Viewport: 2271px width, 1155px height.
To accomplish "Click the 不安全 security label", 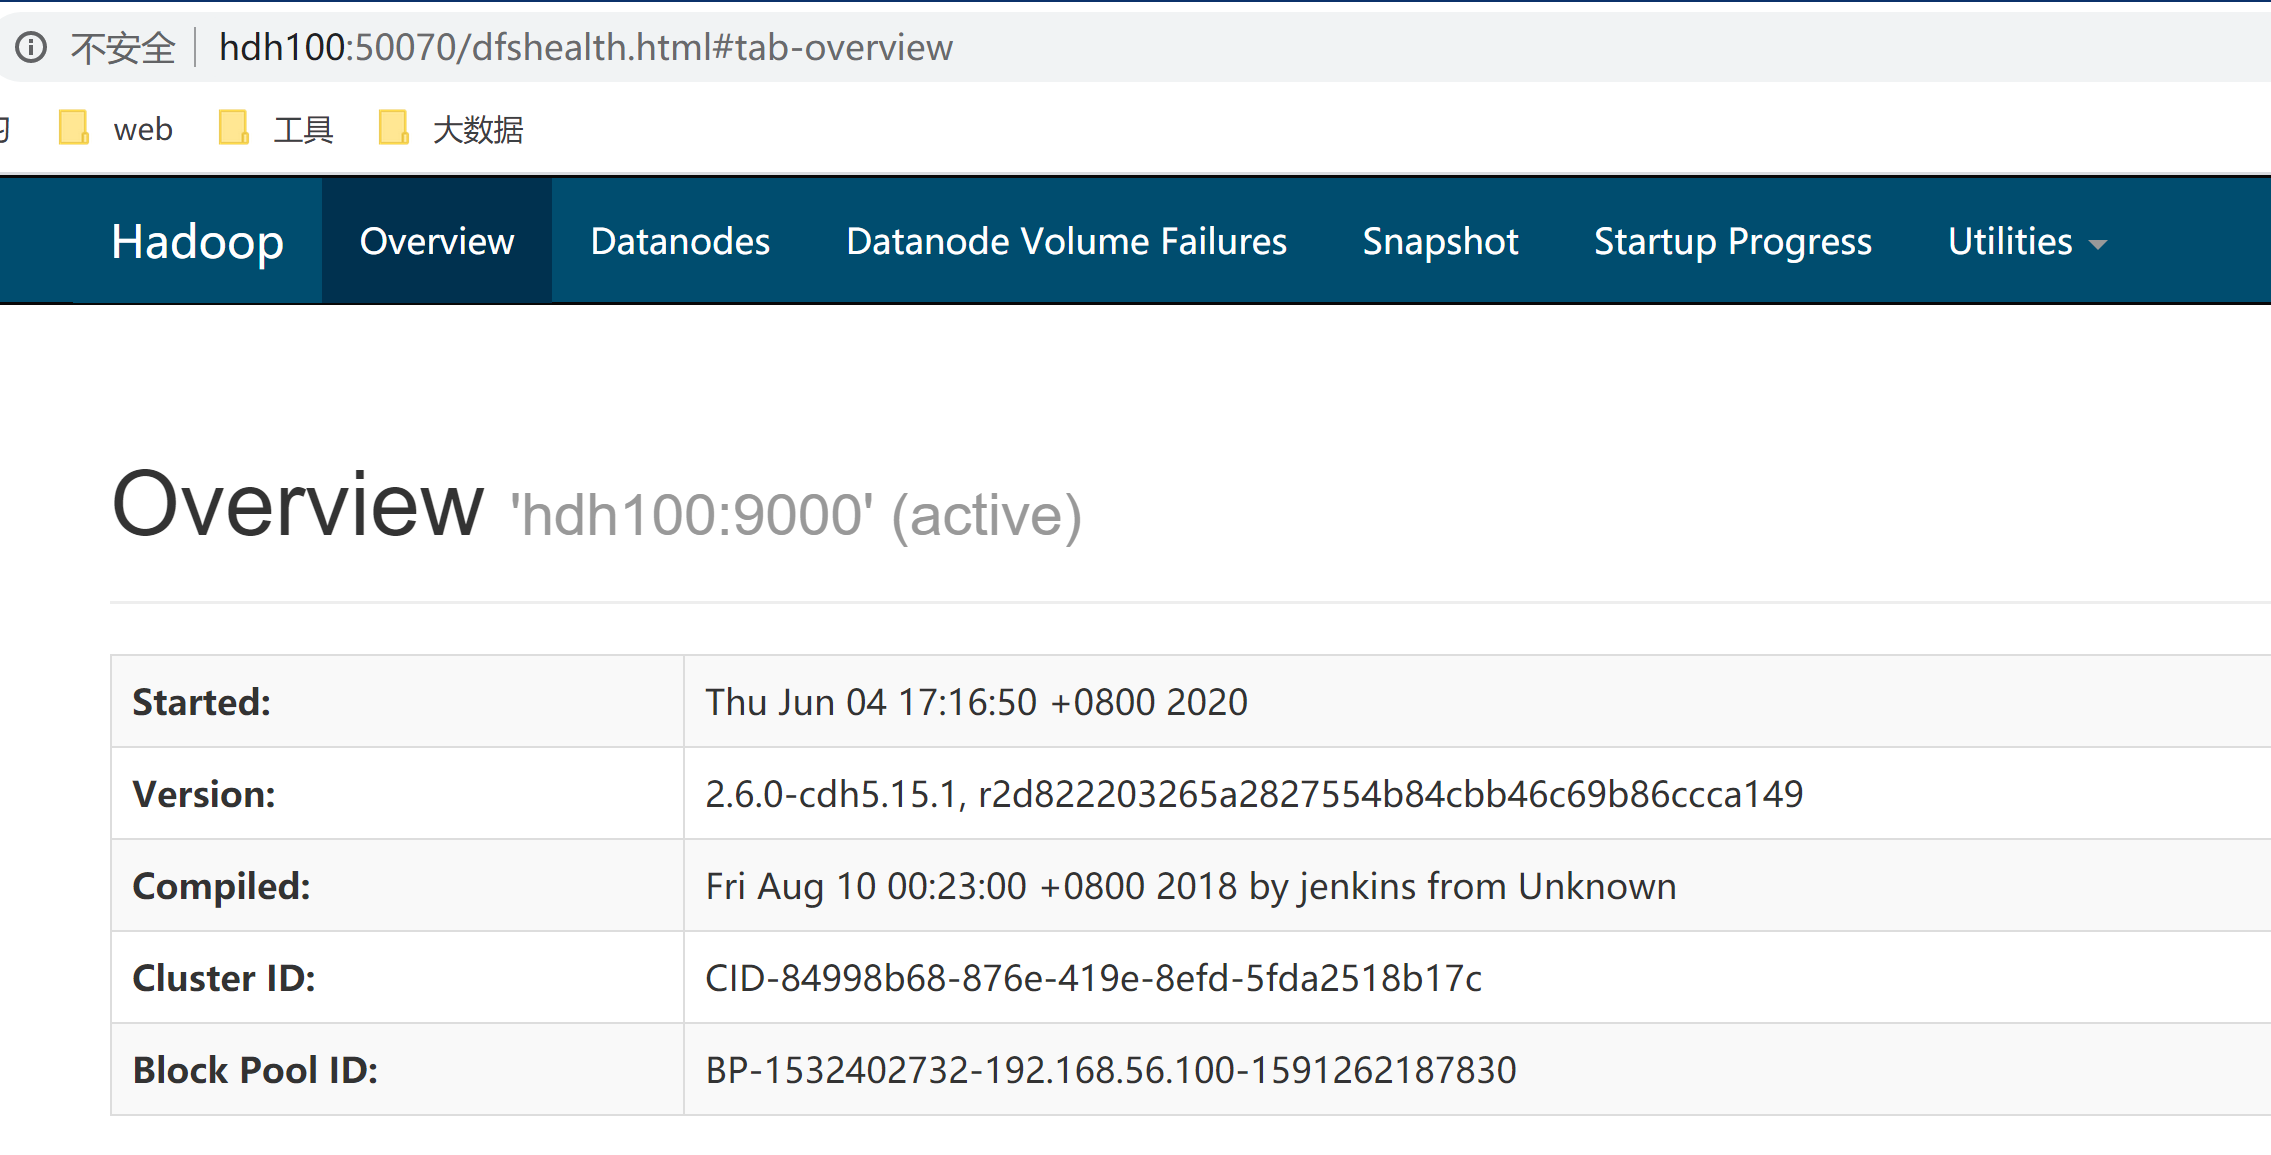I will tap(121, 46).
